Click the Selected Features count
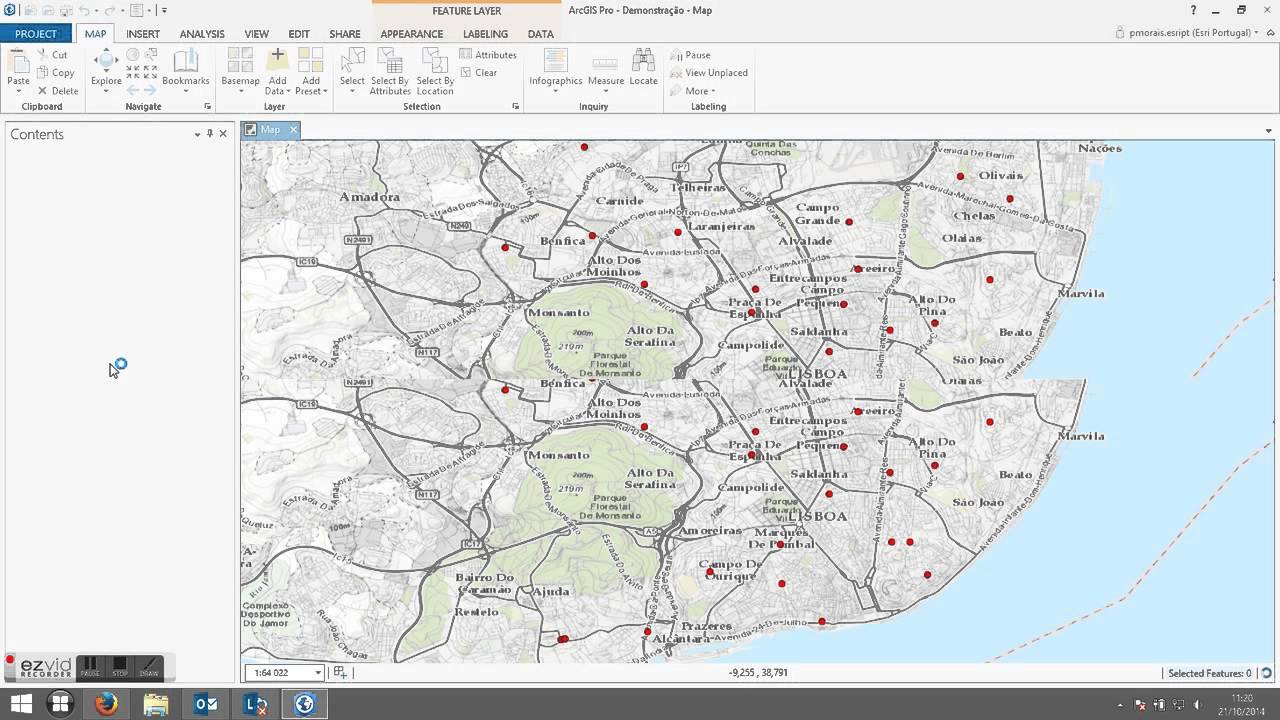 pos(1209,673)
